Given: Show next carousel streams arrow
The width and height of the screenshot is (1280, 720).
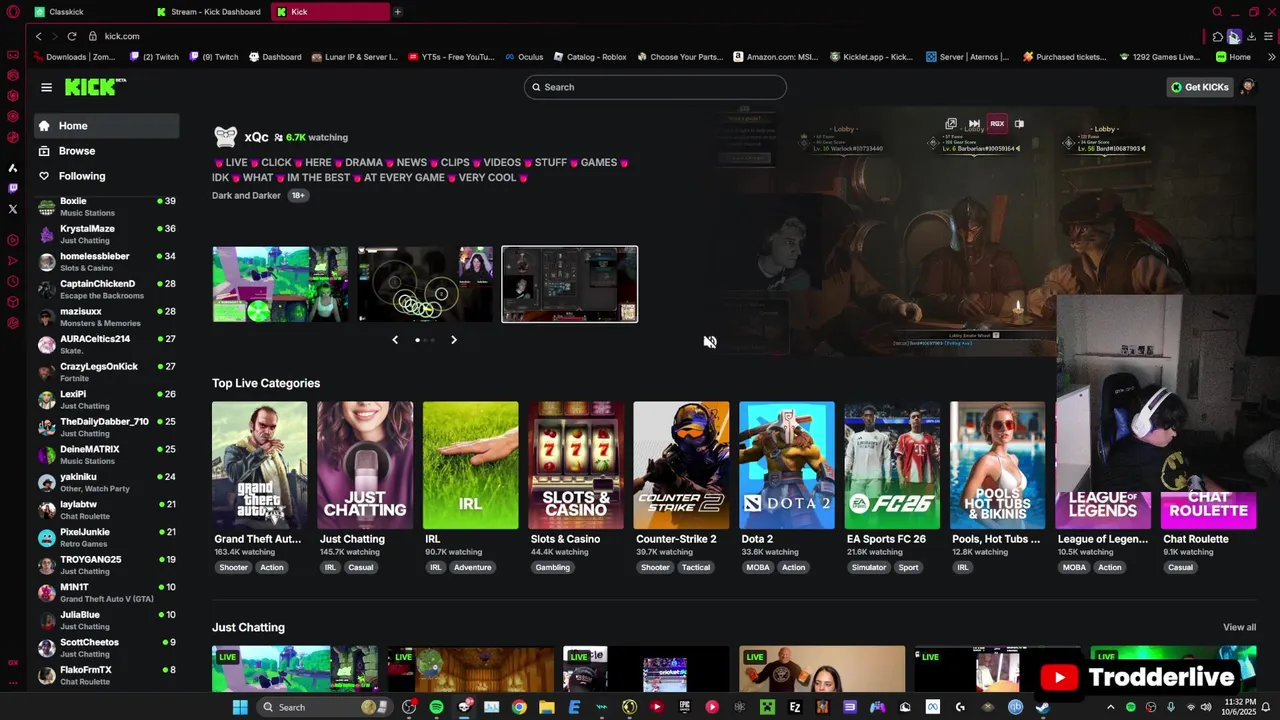Looking at the screenshot, I should pyautogui.click(x=453, y=340).
